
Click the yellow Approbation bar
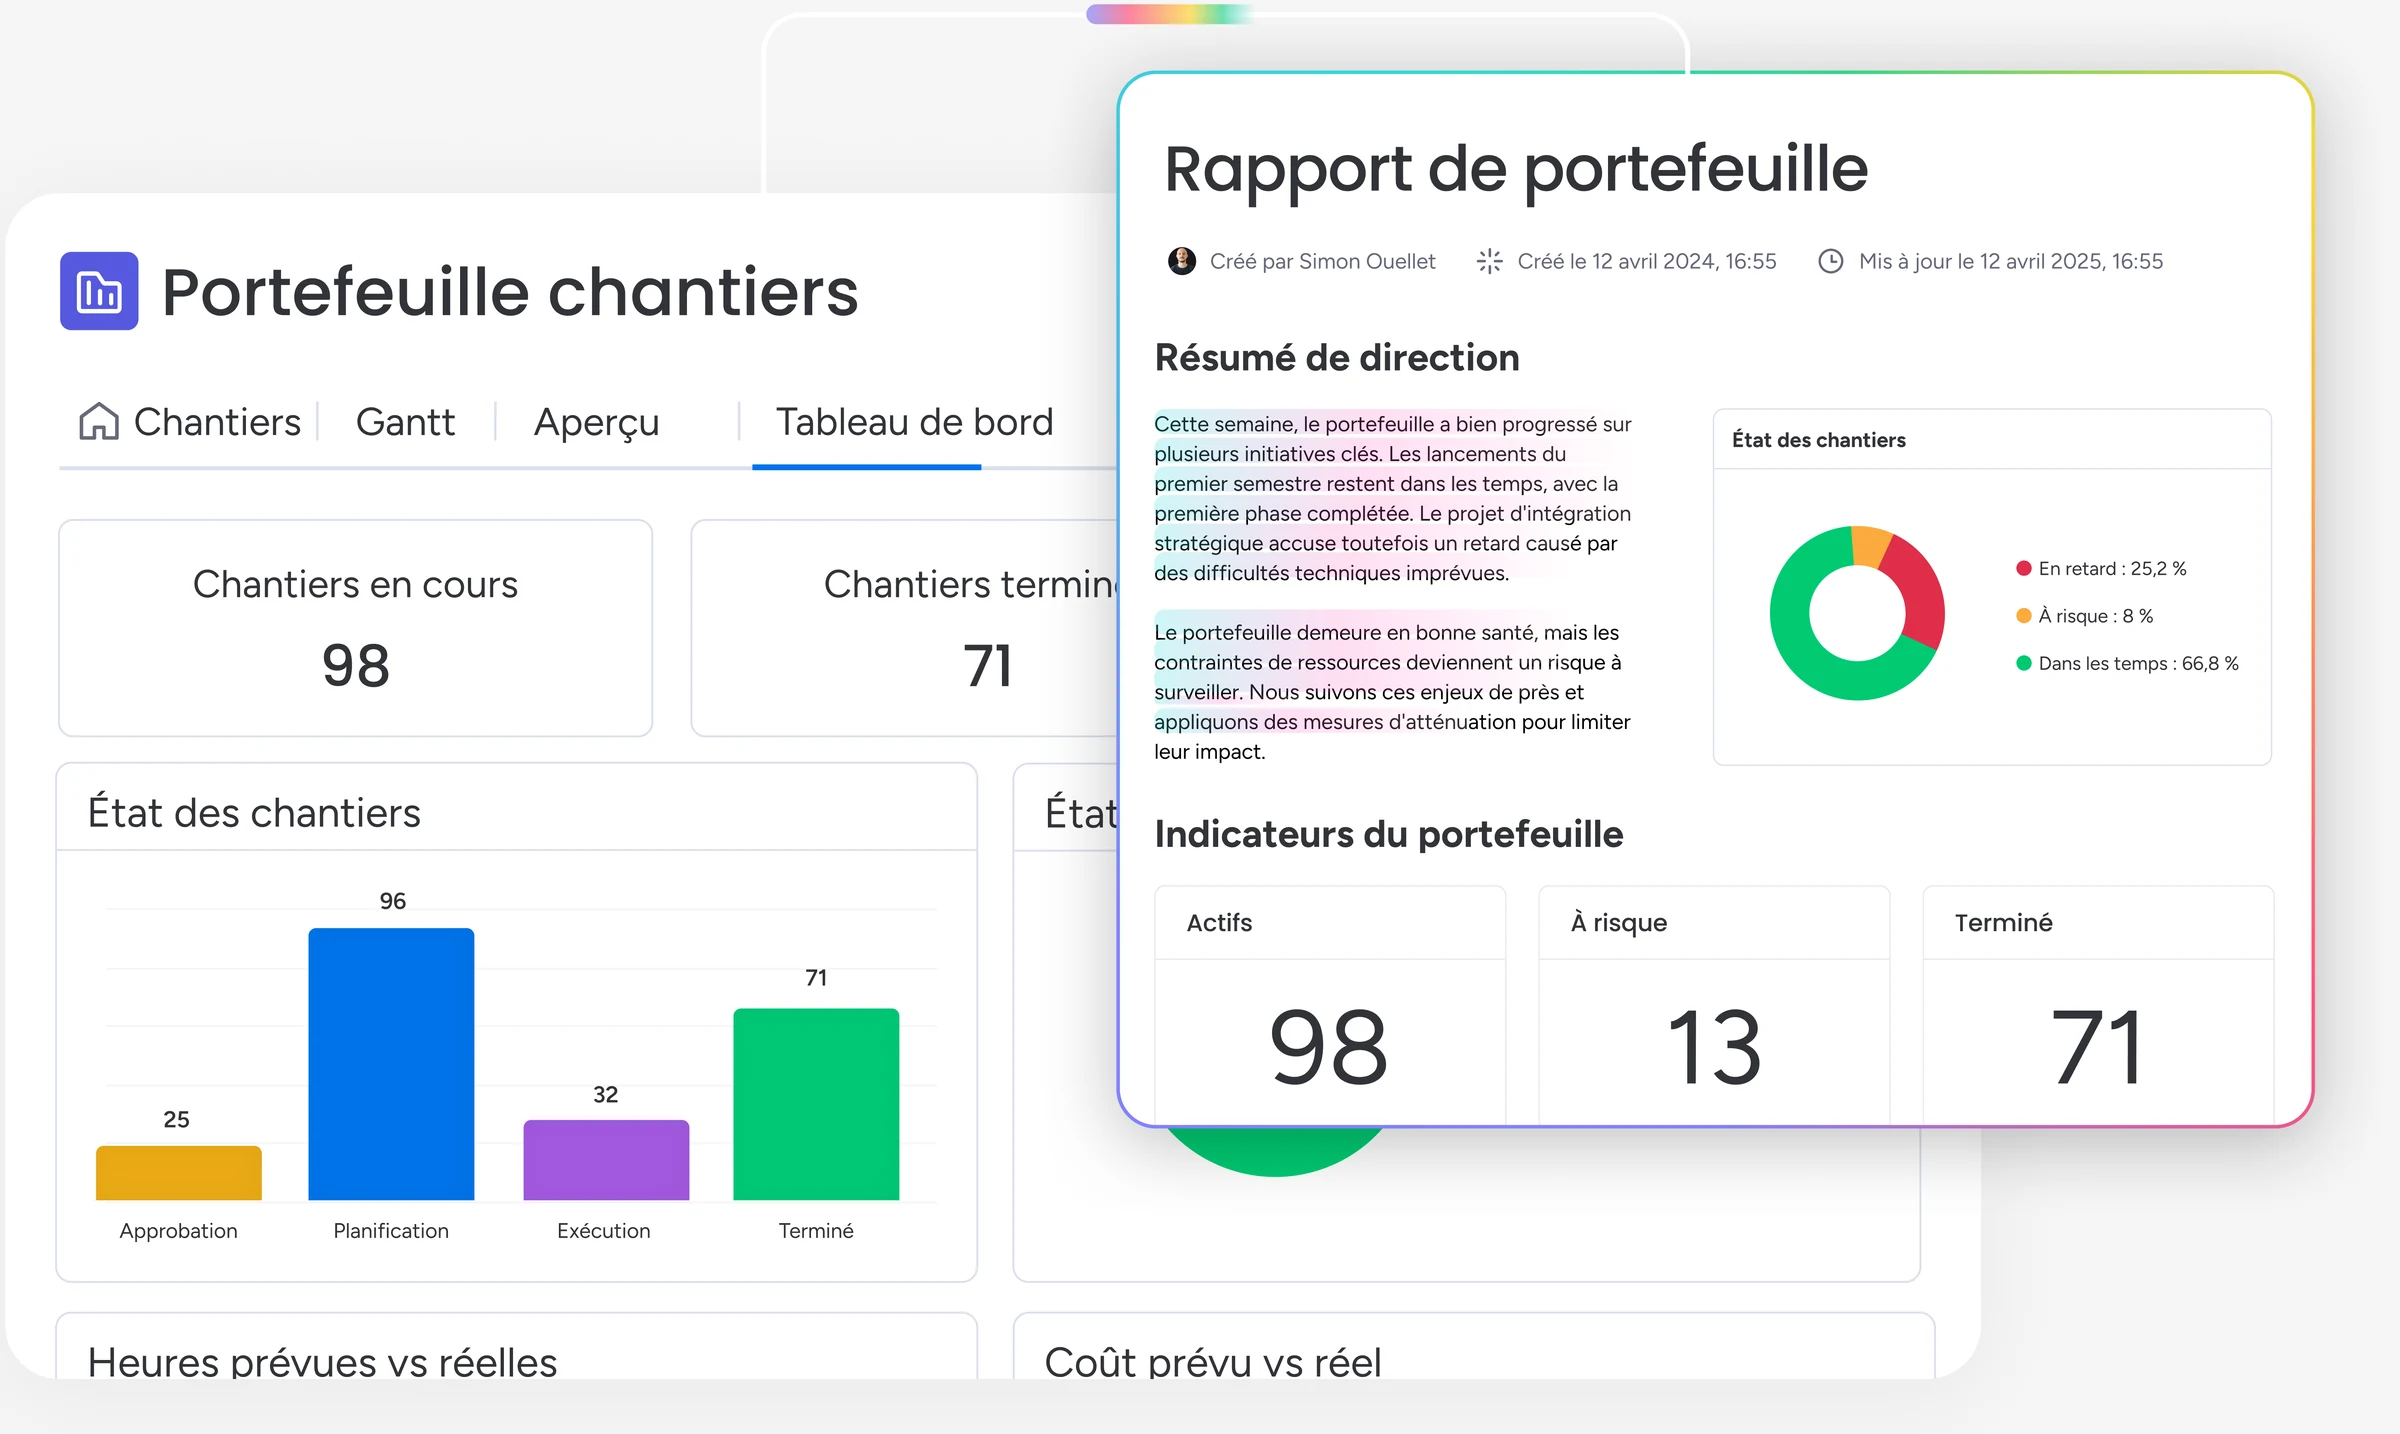(179, 1172)
